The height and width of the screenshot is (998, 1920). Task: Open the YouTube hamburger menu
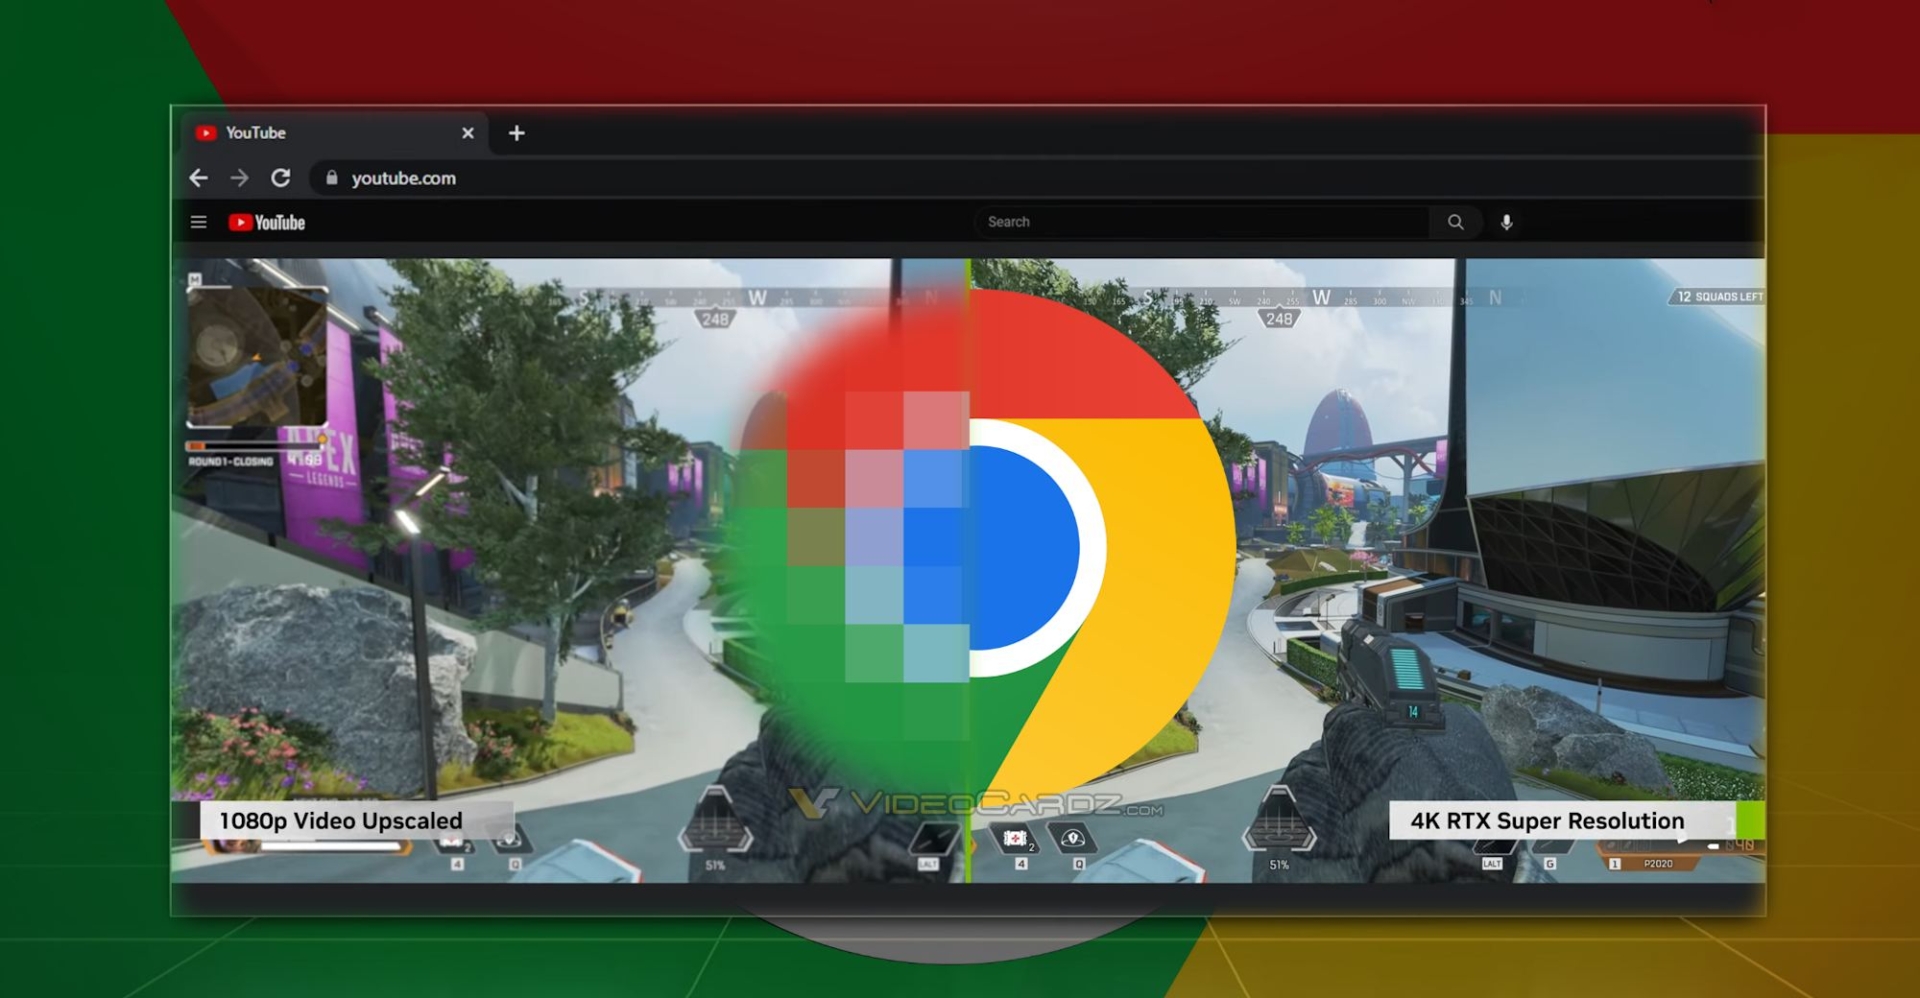coord(199,222)
